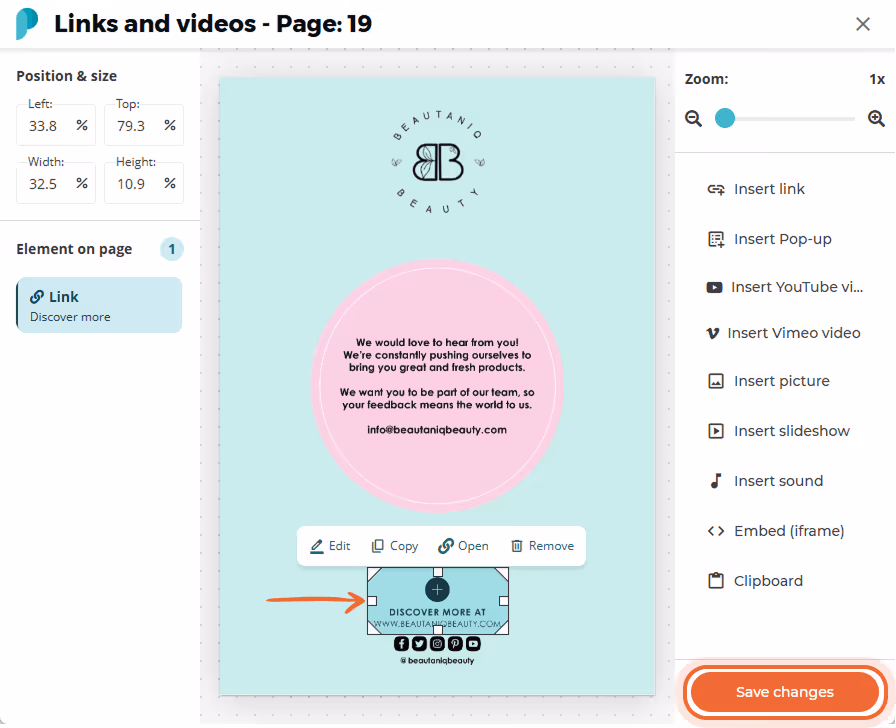
Task: Click the Insert link option
Action: click(756, 189)
